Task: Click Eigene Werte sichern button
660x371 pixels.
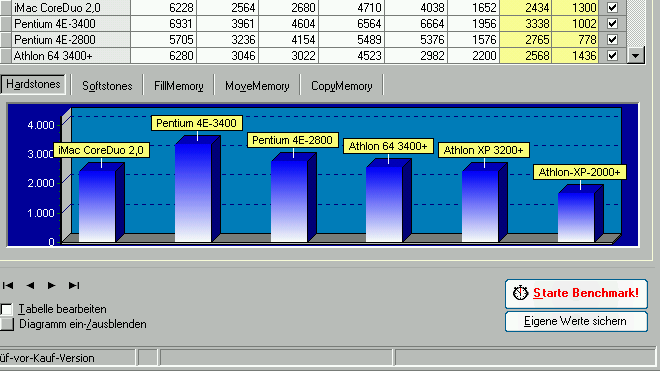Action: click(x=576, y=321)
